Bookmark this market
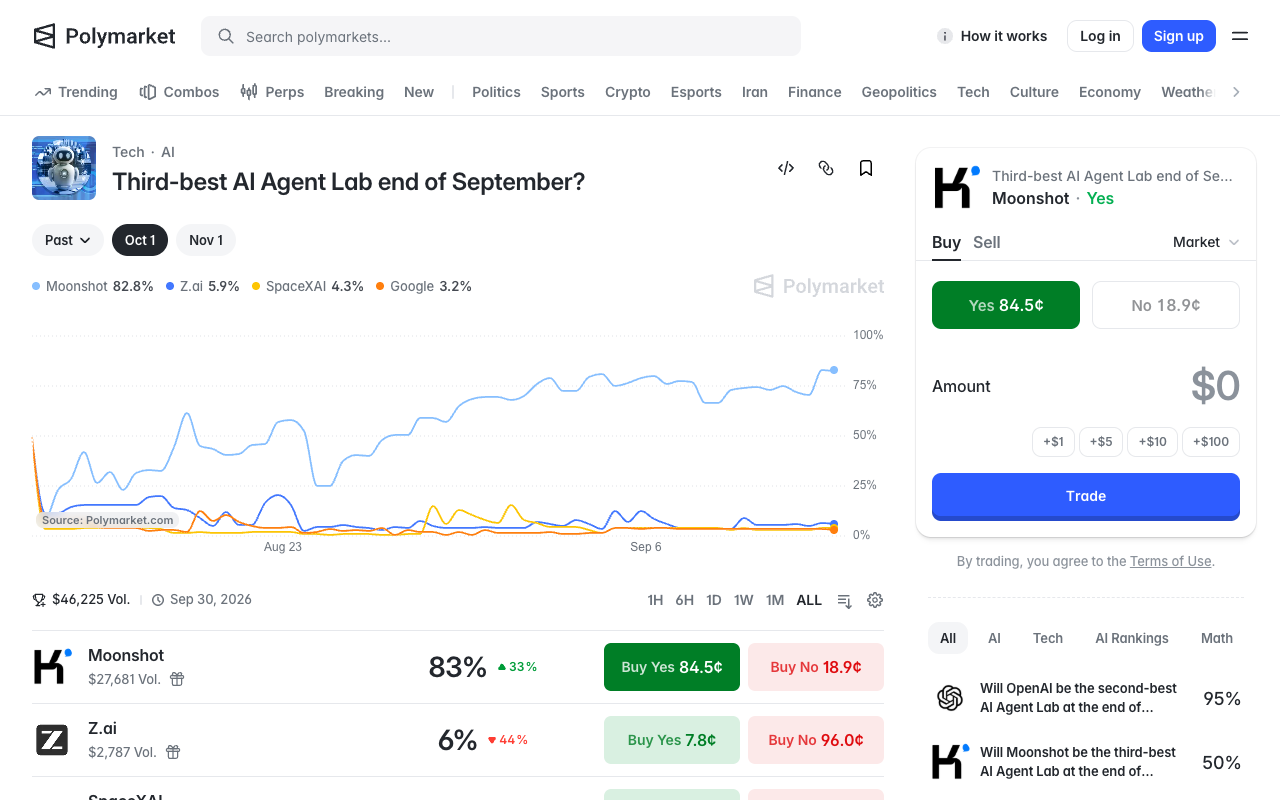 click(x=866, y=168)
